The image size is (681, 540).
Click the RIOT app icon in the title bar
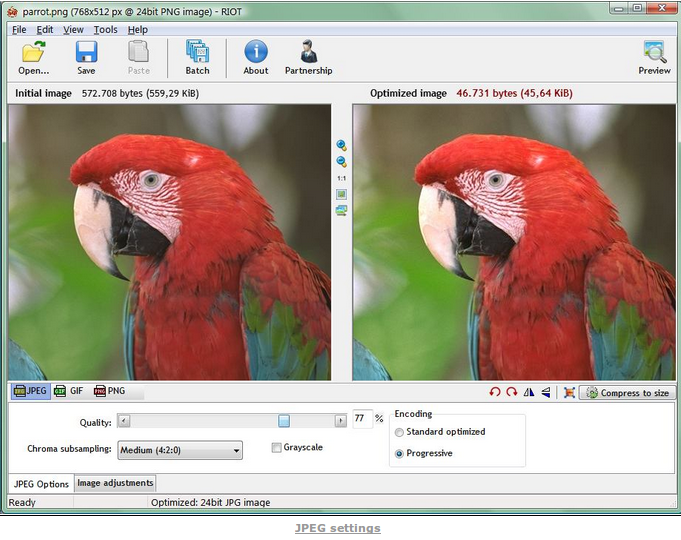coord(12,12)
